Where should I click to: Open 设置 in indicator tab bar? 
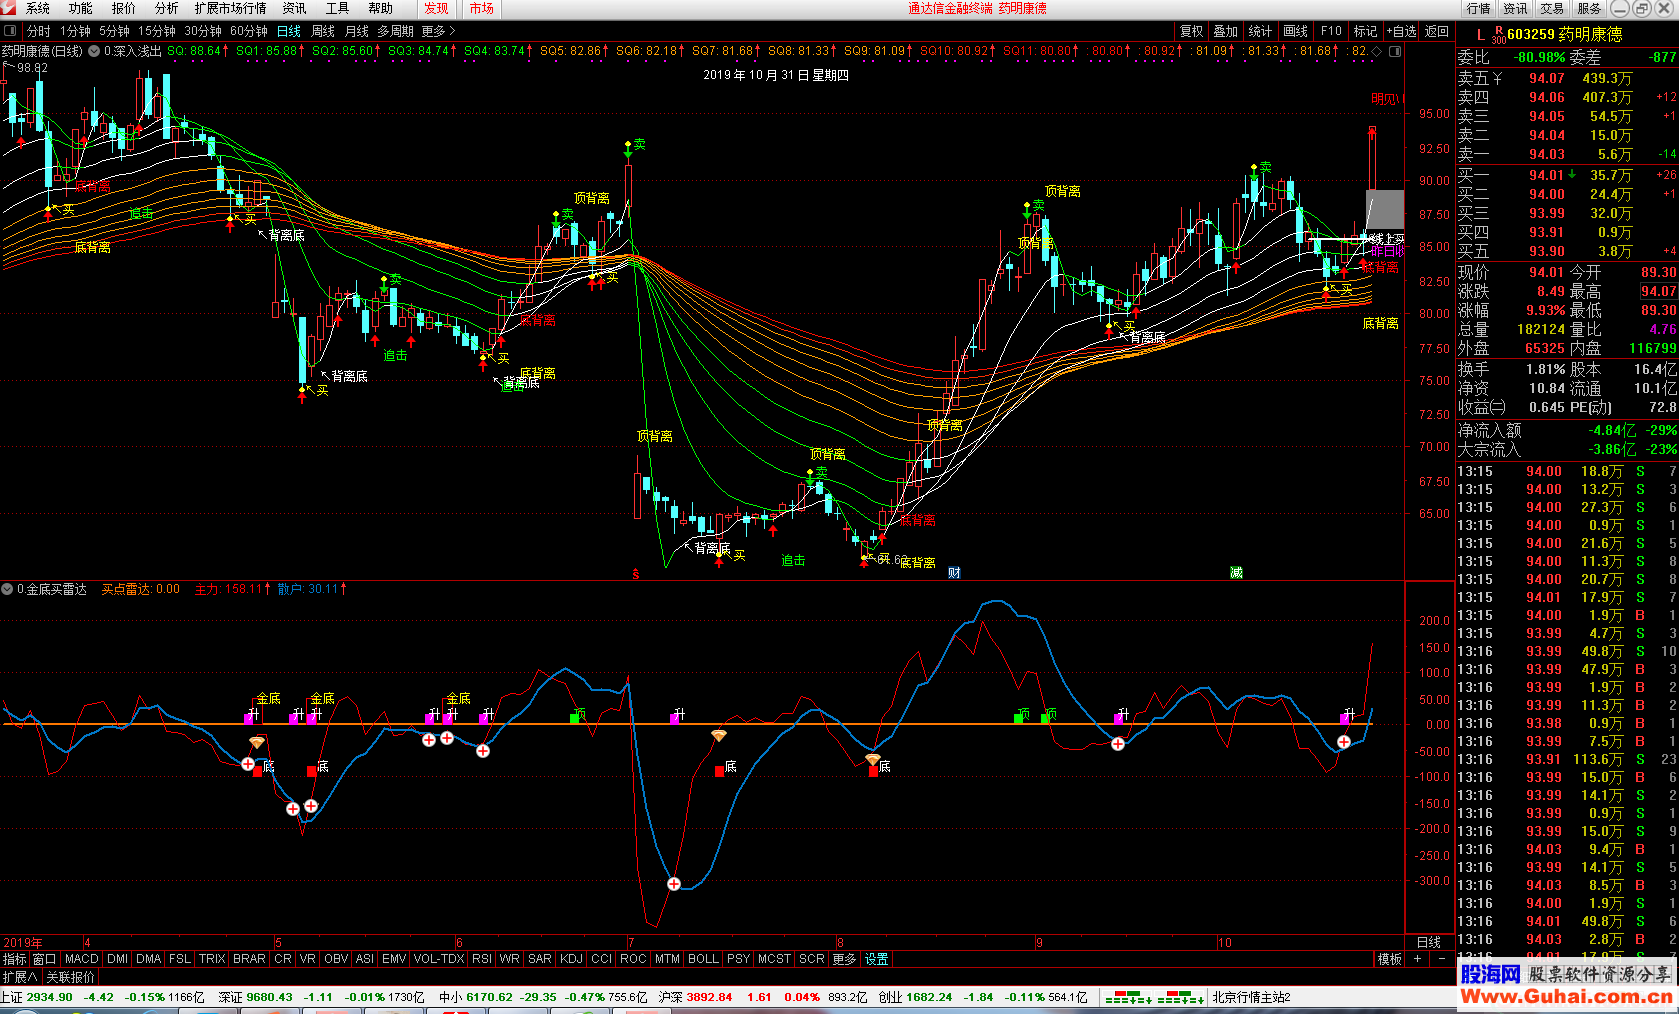click(877, 959)
